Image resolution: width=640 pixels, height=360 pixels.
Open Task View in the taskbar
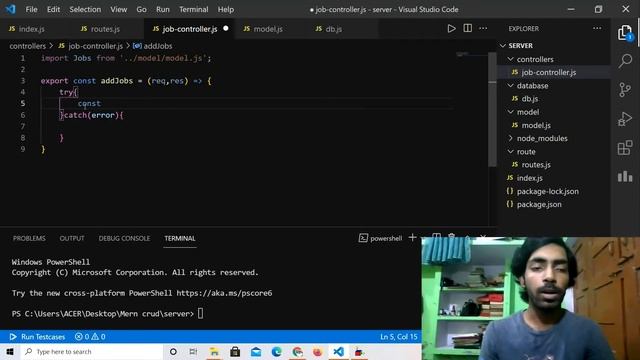pos(193,351)
